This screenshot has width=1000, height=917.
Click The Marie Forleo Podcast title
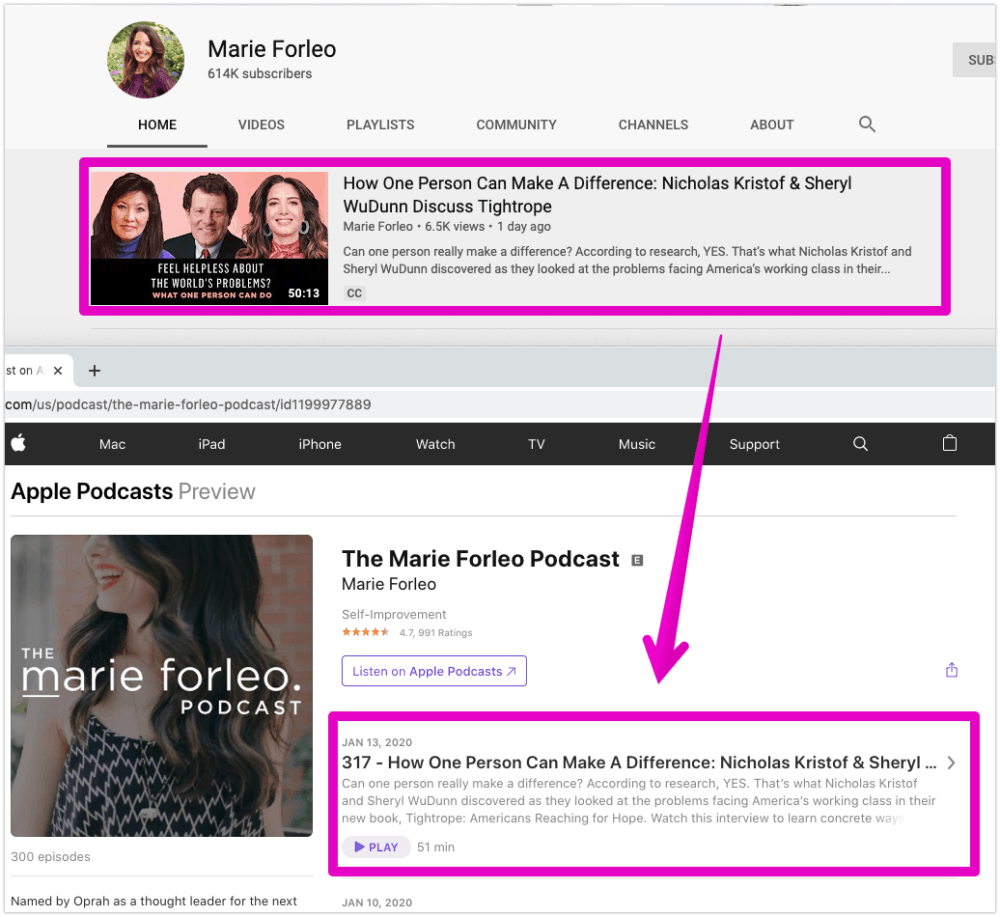[480, 559]
